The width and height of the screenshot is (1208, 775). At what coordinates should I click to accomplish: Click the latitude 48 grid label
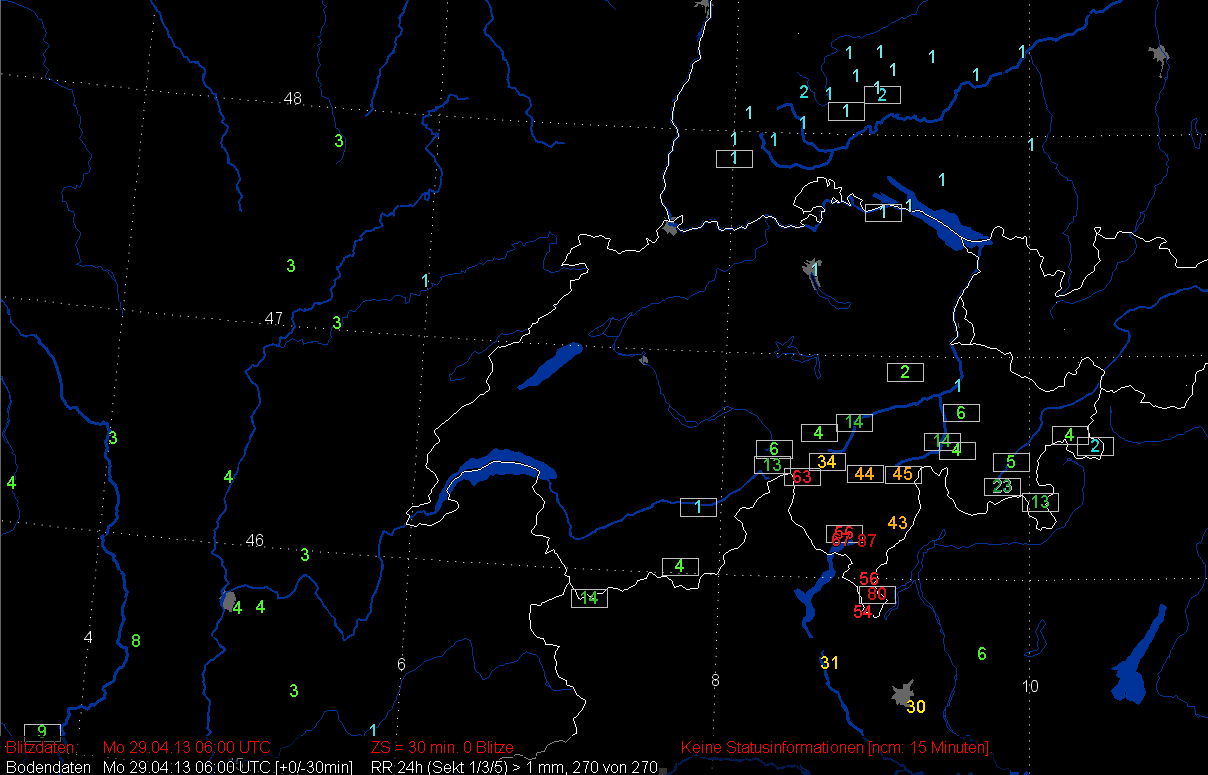292,99
